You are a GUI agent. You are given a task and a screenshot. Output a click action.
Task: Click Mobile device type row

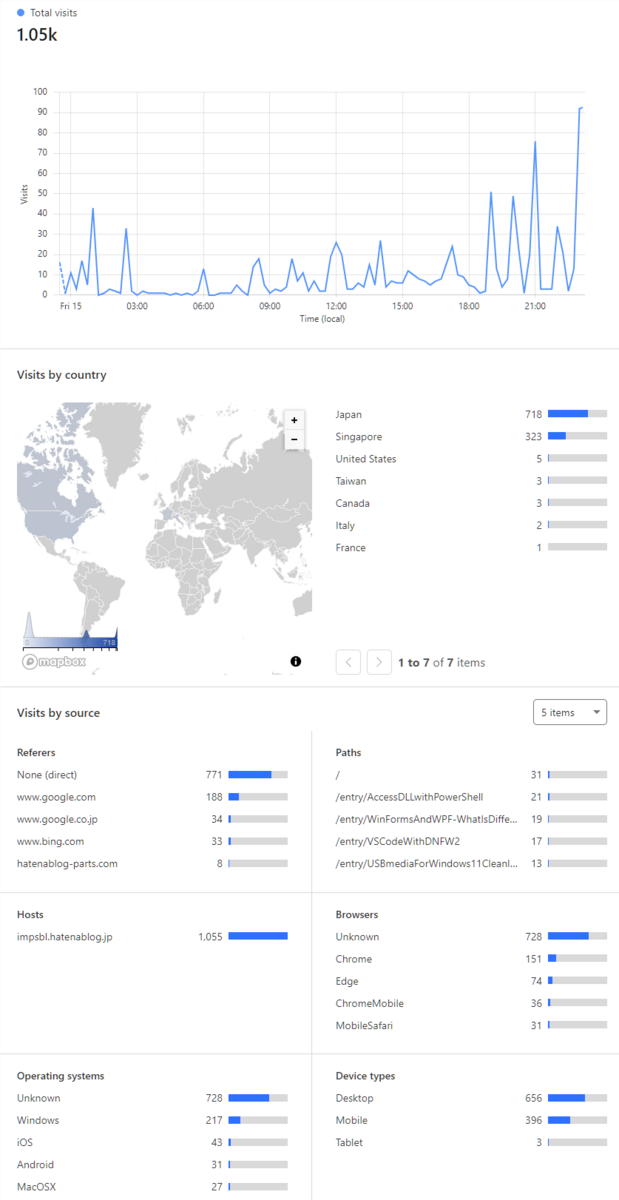(x=471, y=1120)
